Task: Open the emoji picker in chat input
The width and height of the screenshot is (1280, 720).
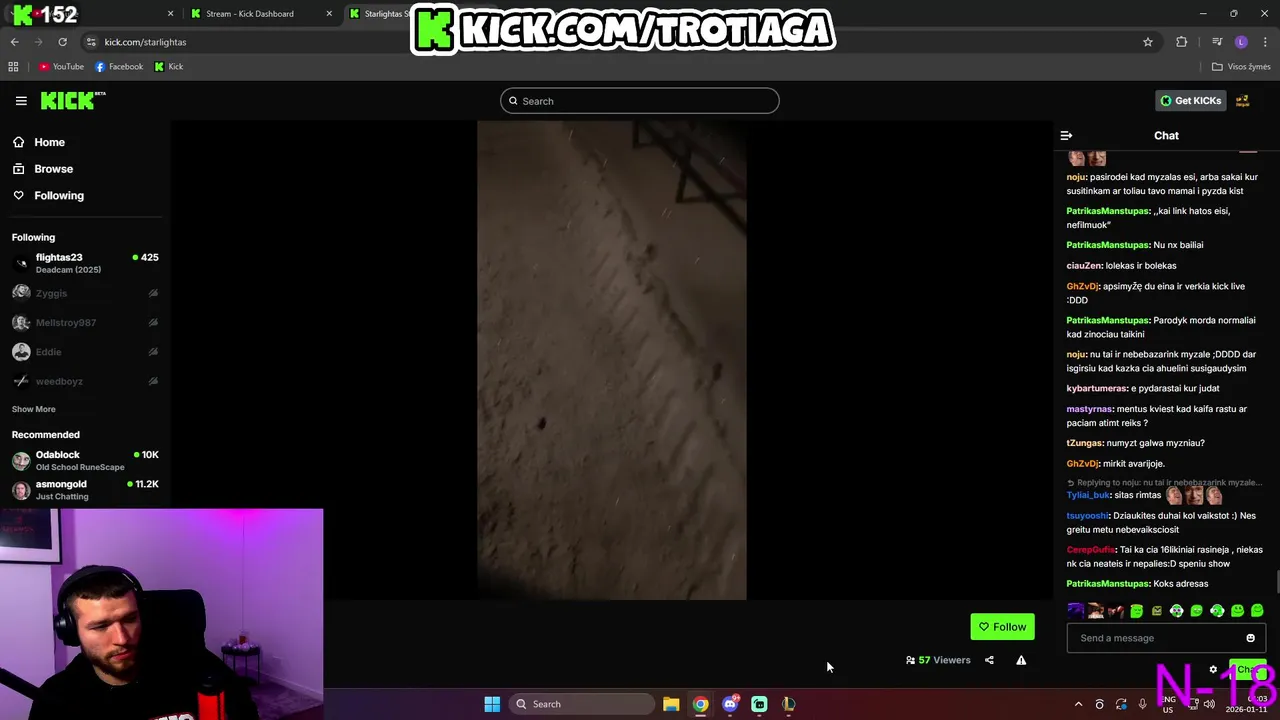Action: click(1250, 638)
